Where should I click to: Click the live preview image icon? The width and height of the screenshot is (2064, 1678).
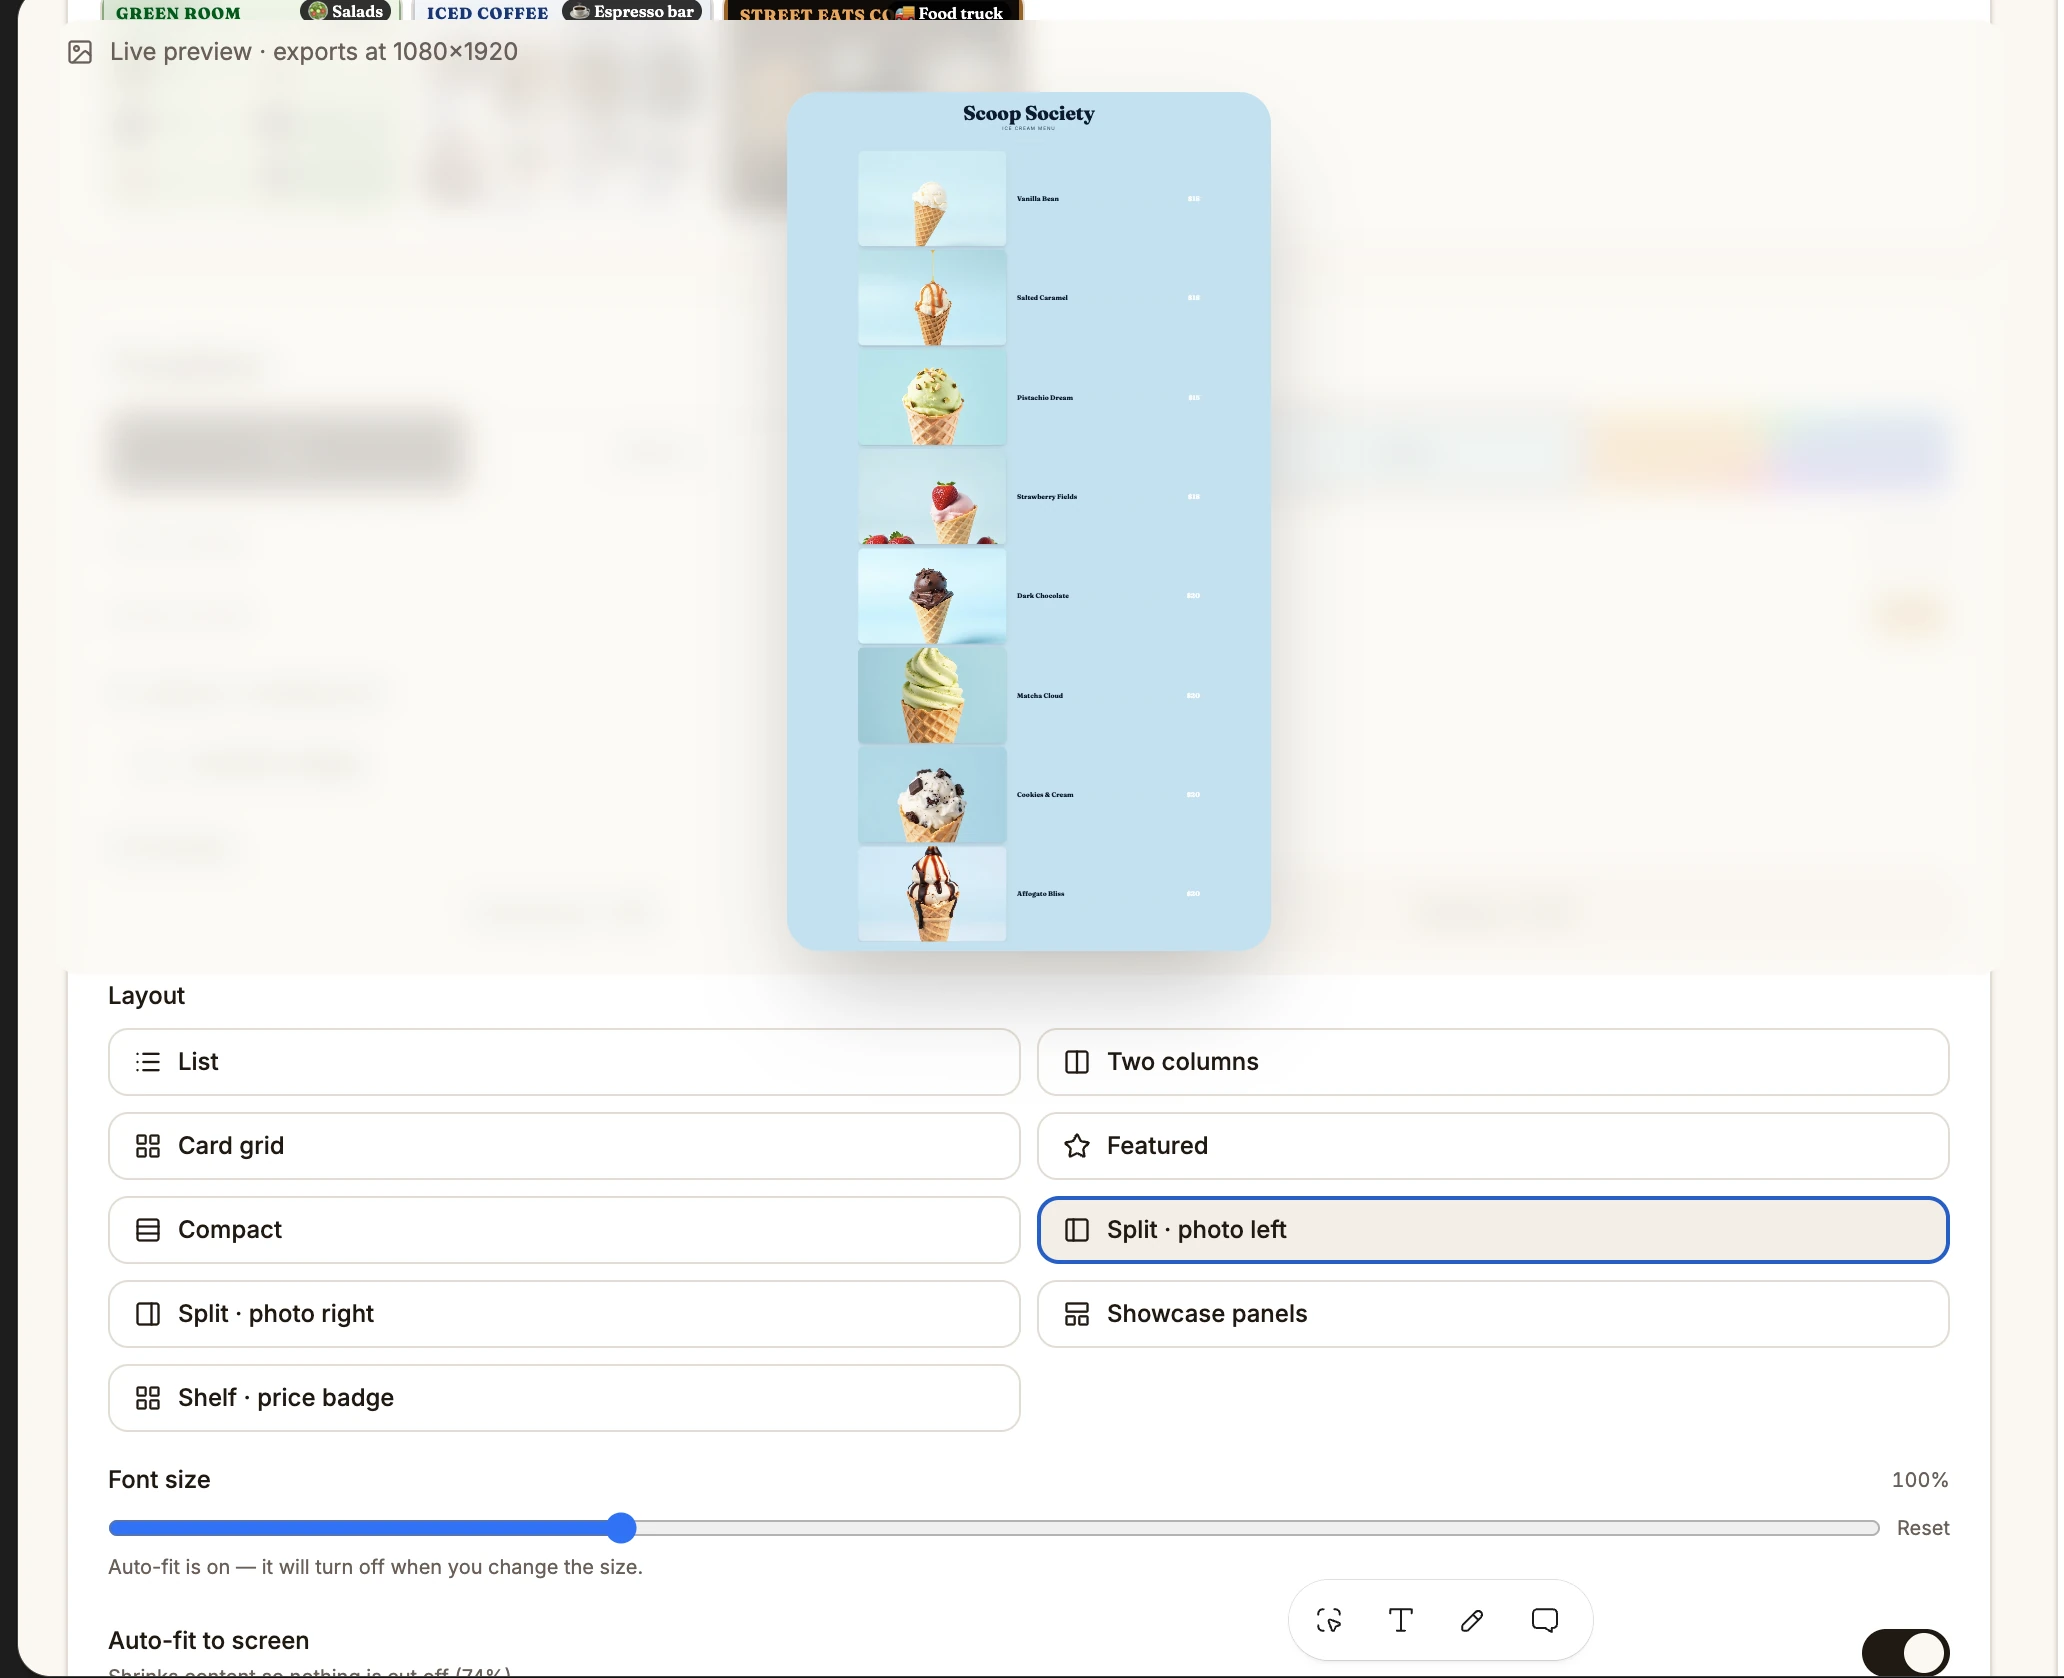pos(80,52)
